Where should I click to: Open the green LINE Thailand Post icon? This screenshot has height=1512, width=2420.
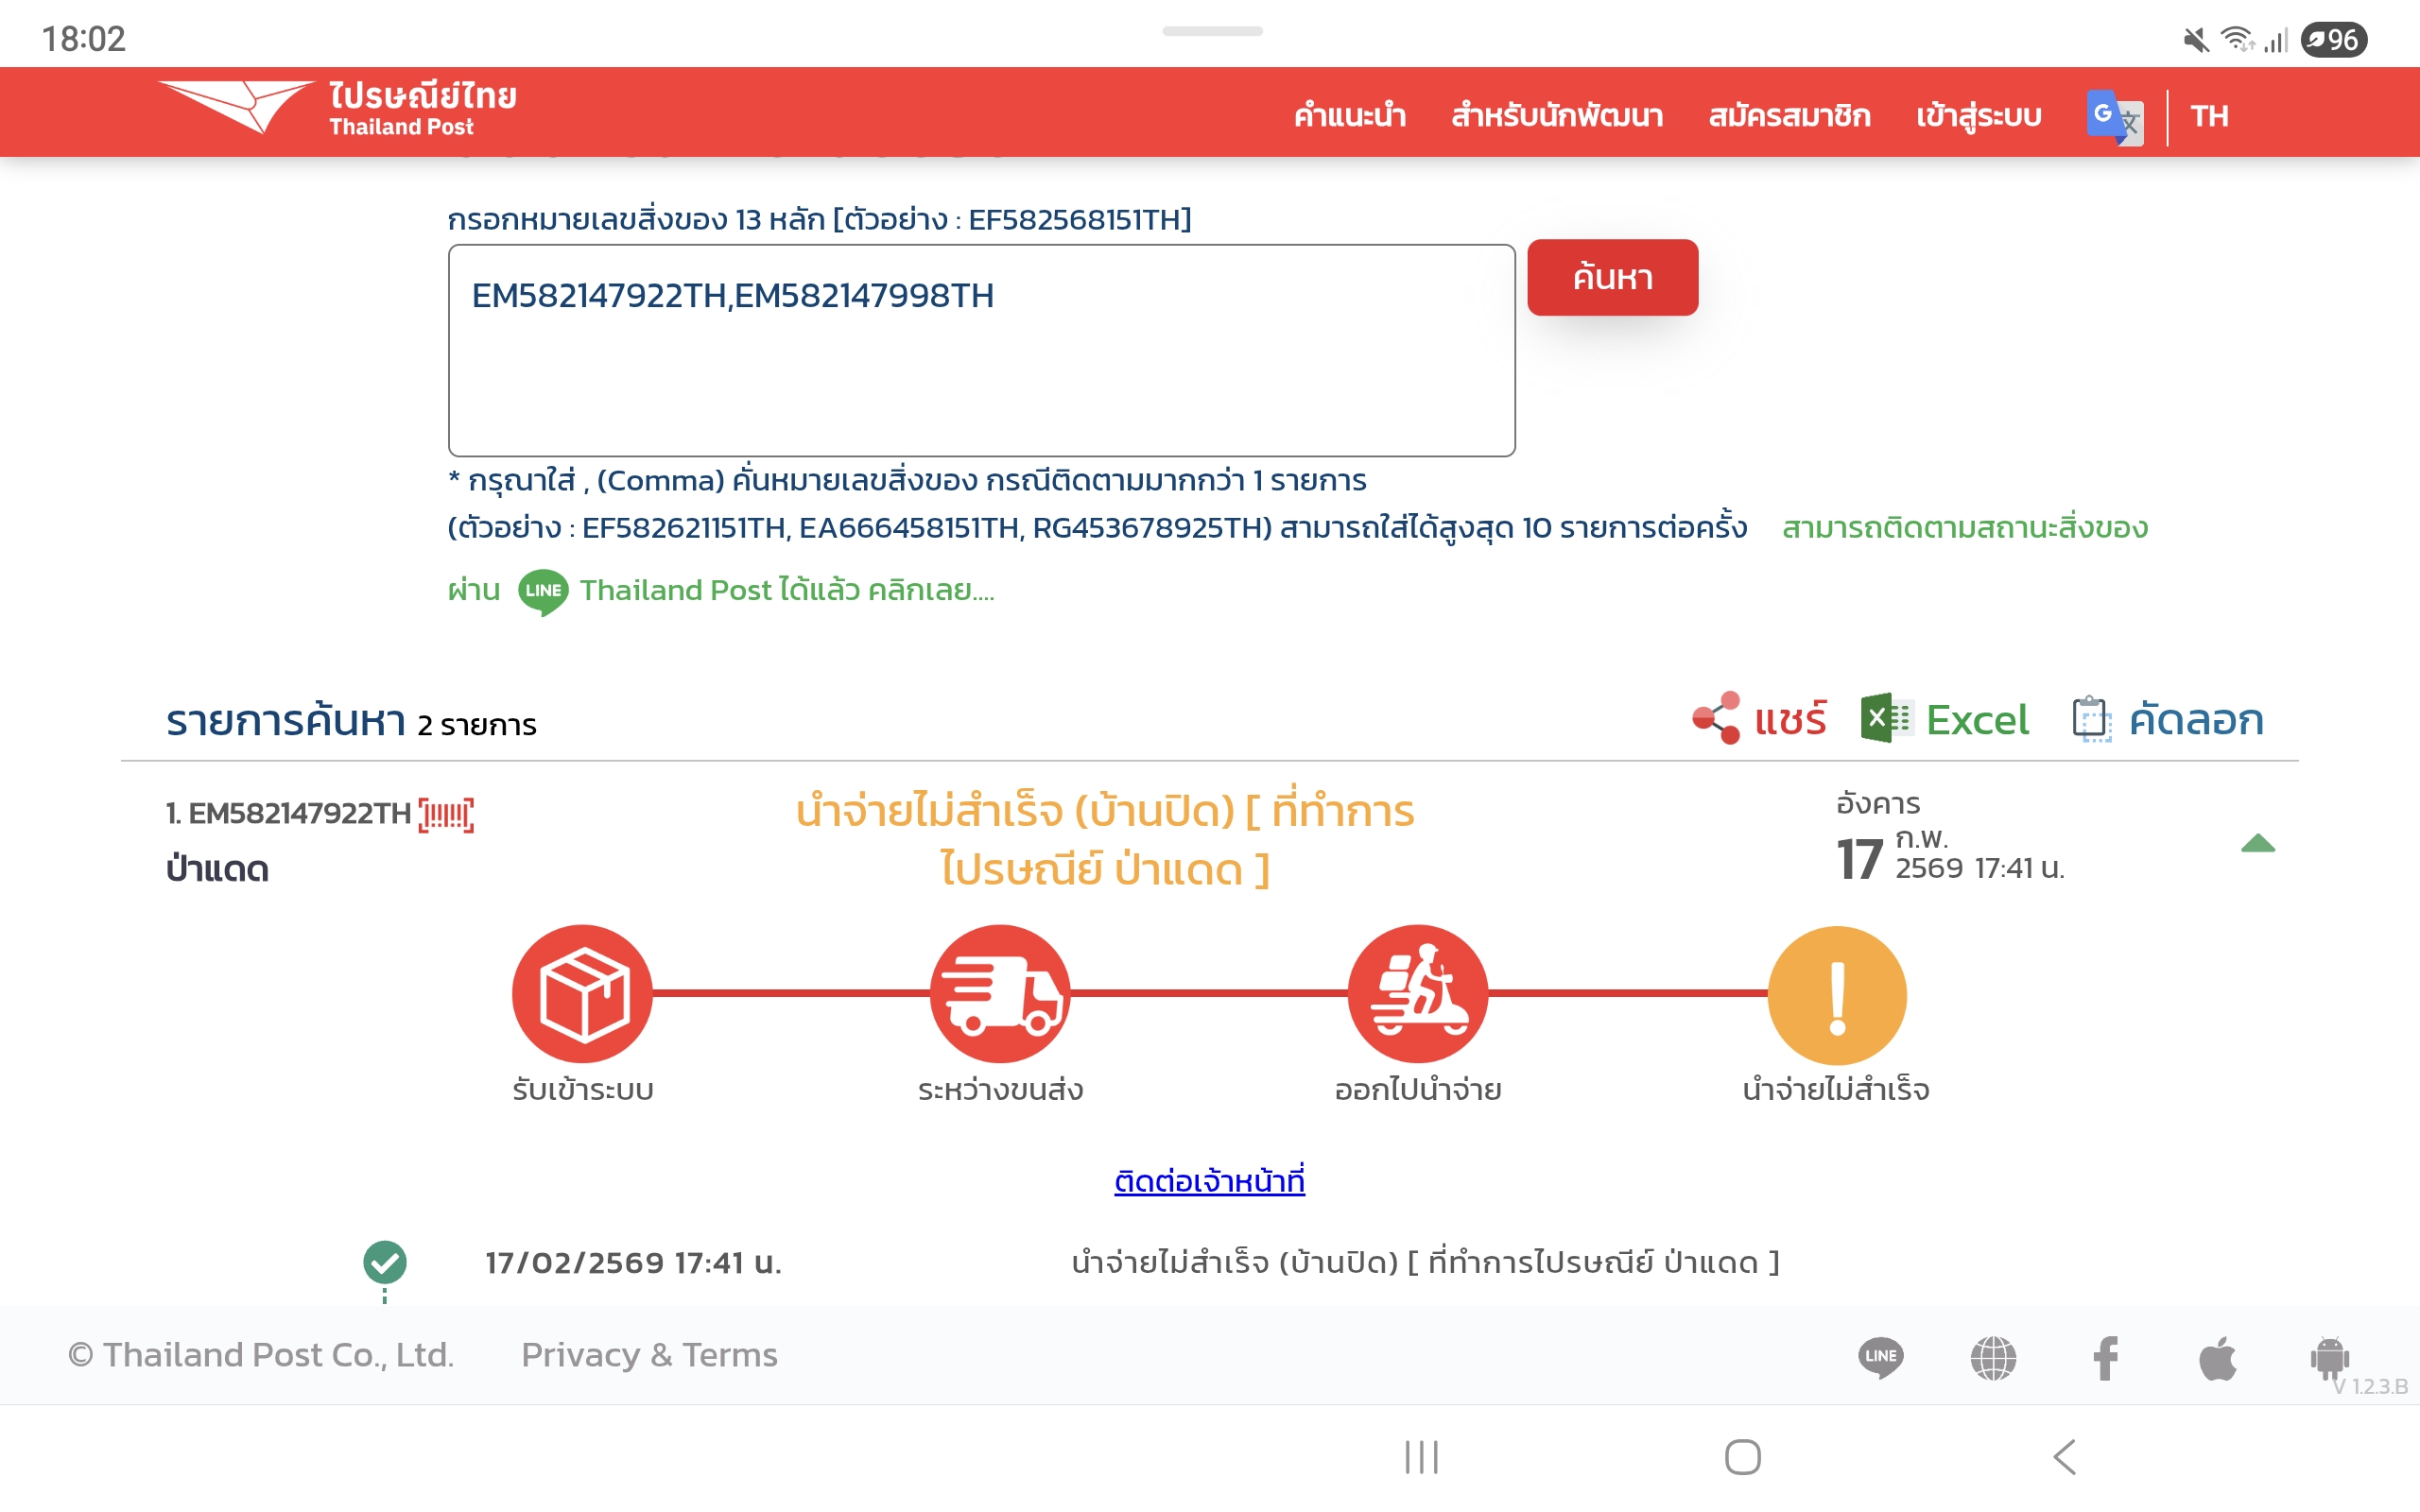[543, 591]
